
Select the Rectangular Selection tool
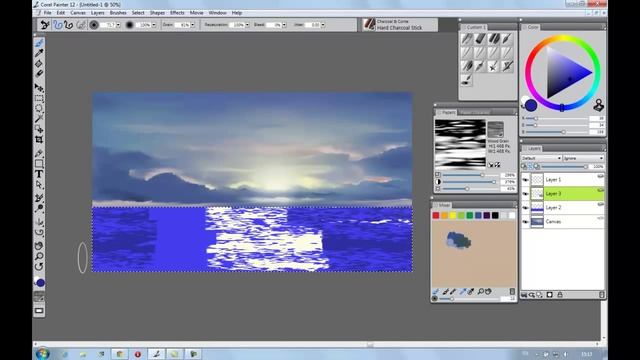tap(39, 98)
